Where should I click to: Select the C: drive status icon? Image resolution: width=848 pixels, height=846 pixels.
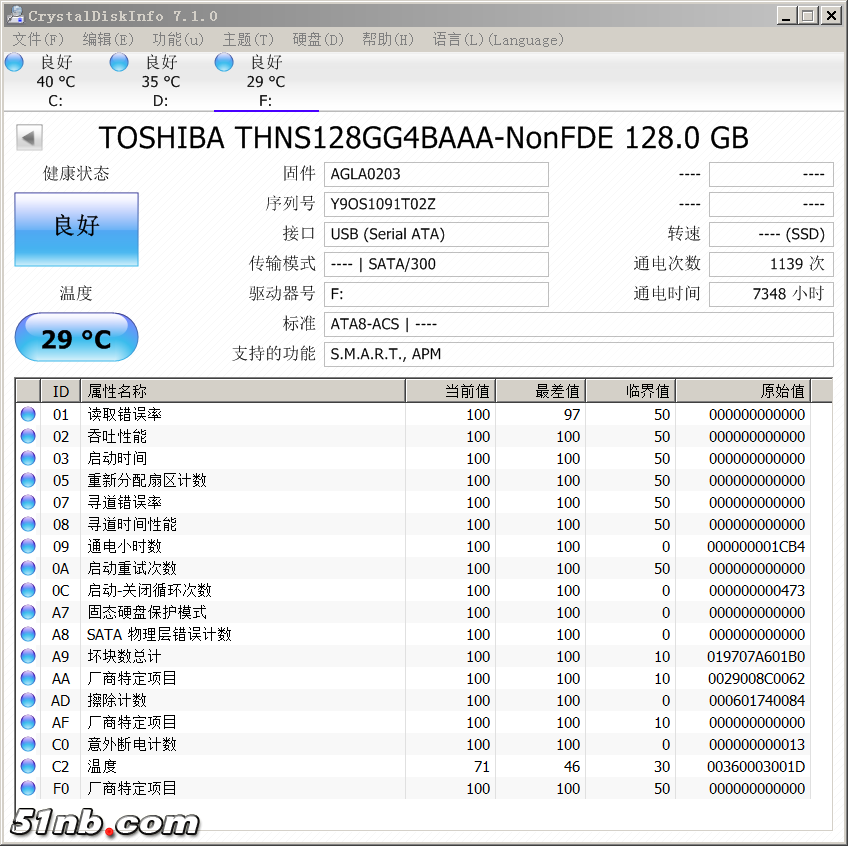click(14, 63)
